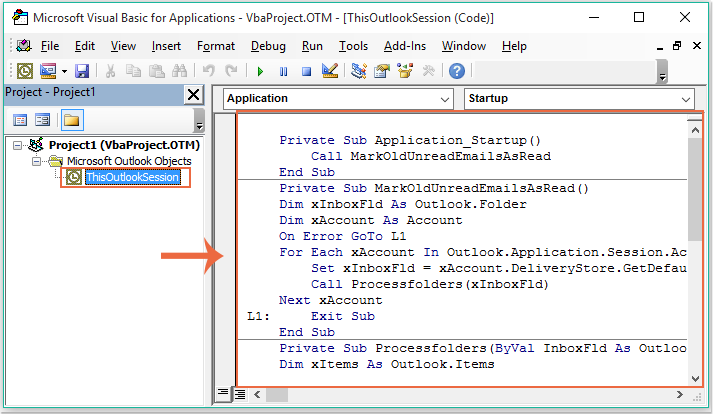The height and width of the screenshot is (414, 713).
Task: Open the Debug menu
Action: (x=268, y=46)
